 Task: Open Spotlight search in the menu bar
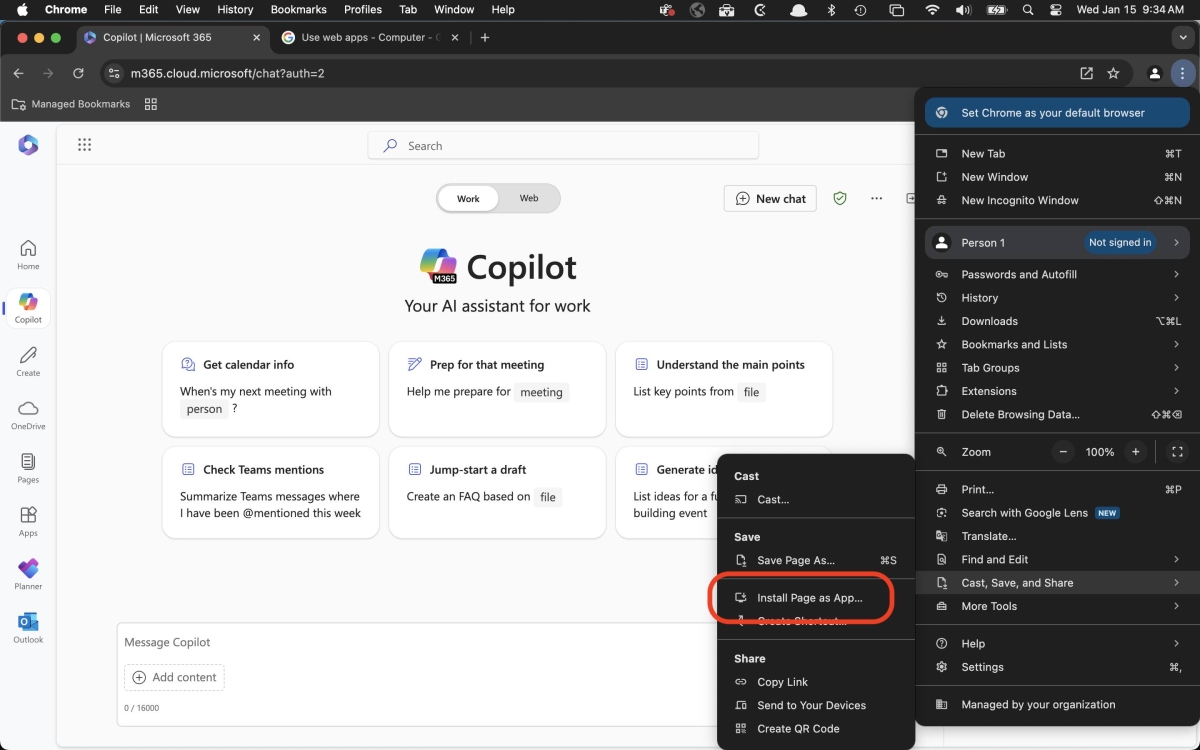[x=1028, y=10]
